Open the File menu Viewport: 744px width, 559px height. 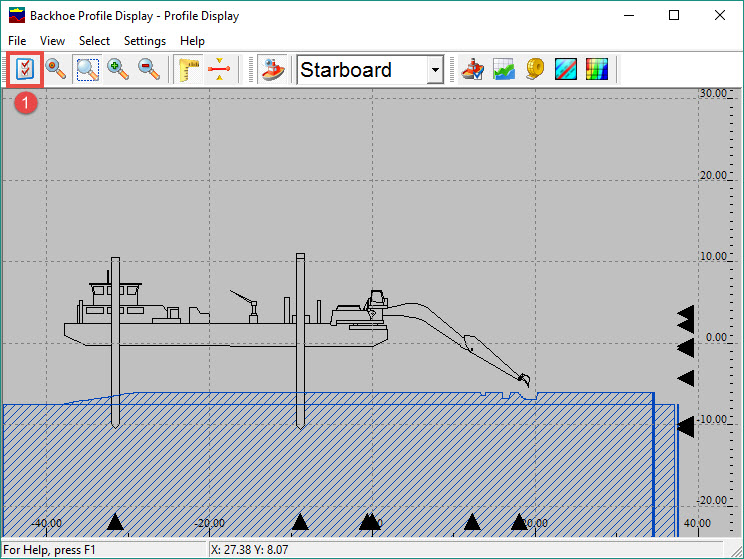(x=17, y=41)
